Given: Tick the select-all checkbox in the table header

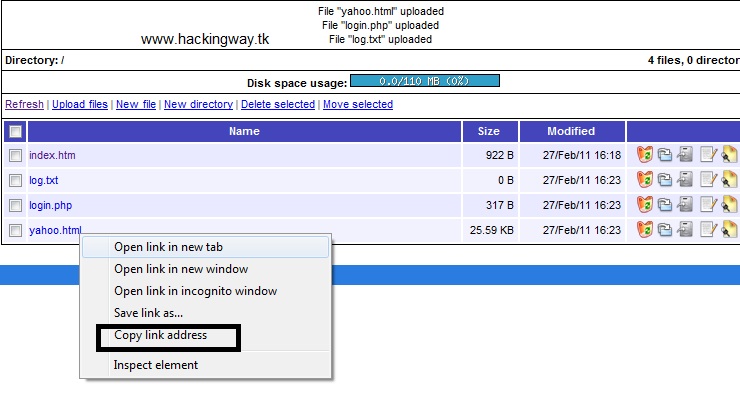Looking at the screenshot, I should coord(15,131).
